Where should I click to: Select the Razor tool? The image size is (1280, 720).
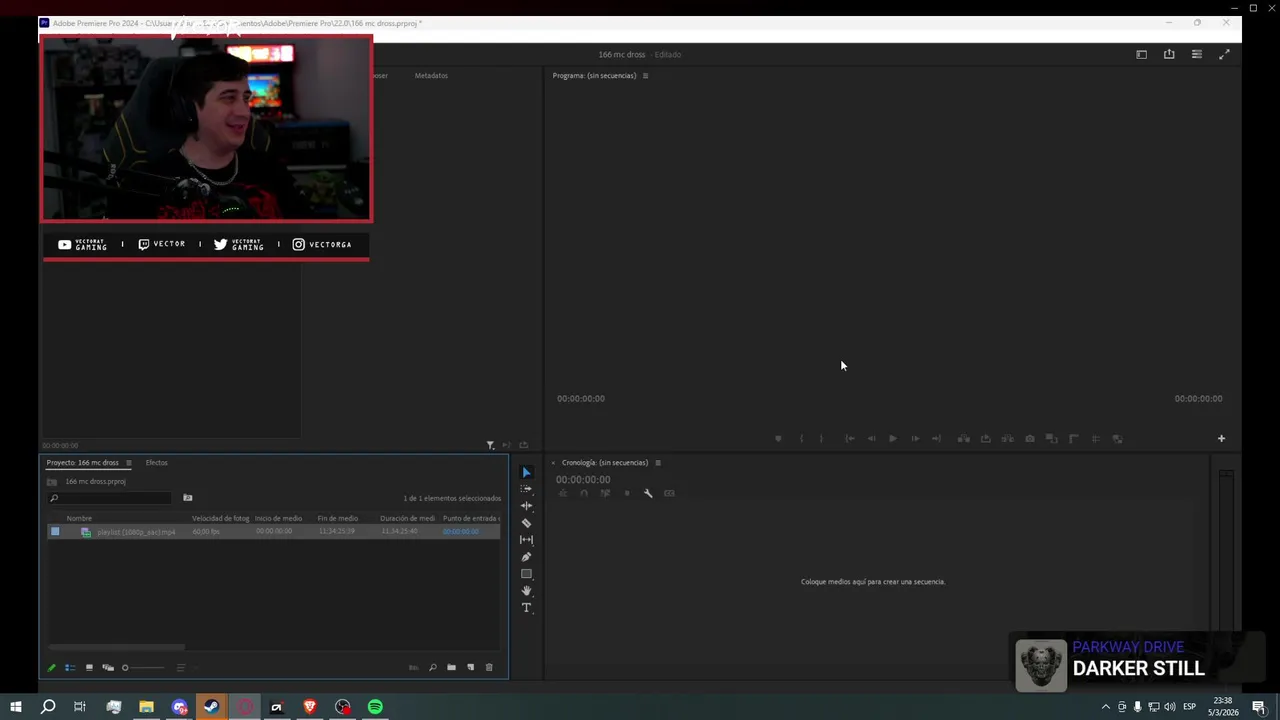click(x=526, y=523)
